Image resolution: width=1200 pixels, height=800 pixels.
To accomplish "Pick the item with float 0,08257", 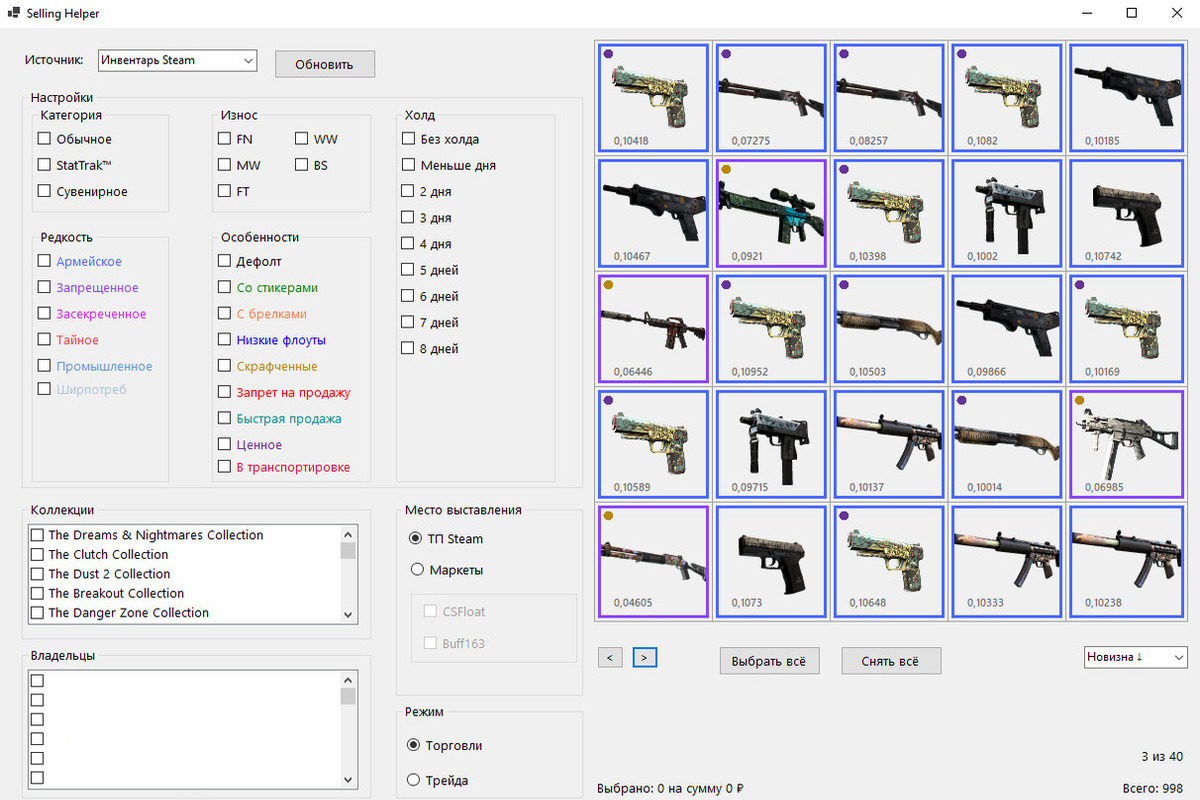I will (x=890, y=97).
